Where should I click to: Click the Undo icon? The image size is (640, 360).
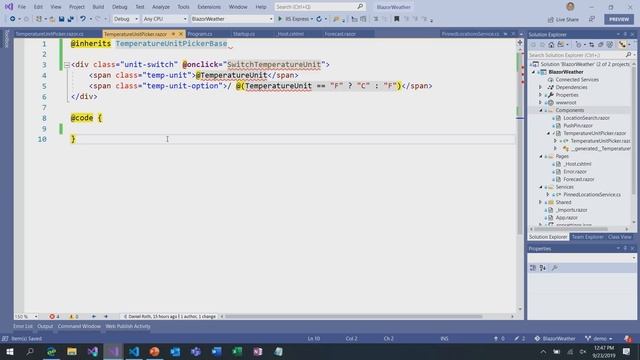coord(83,19)
